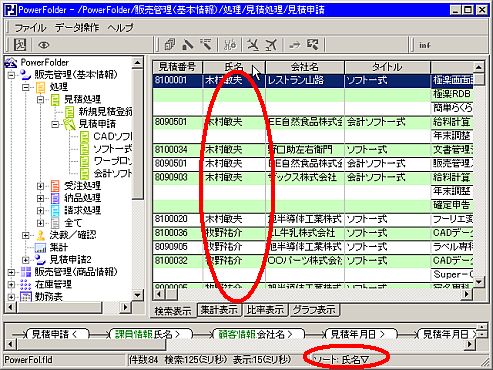Click the first toolbar icon left of the eye
493x370 pixels.
pyautogui.click(x=20, y=45)
